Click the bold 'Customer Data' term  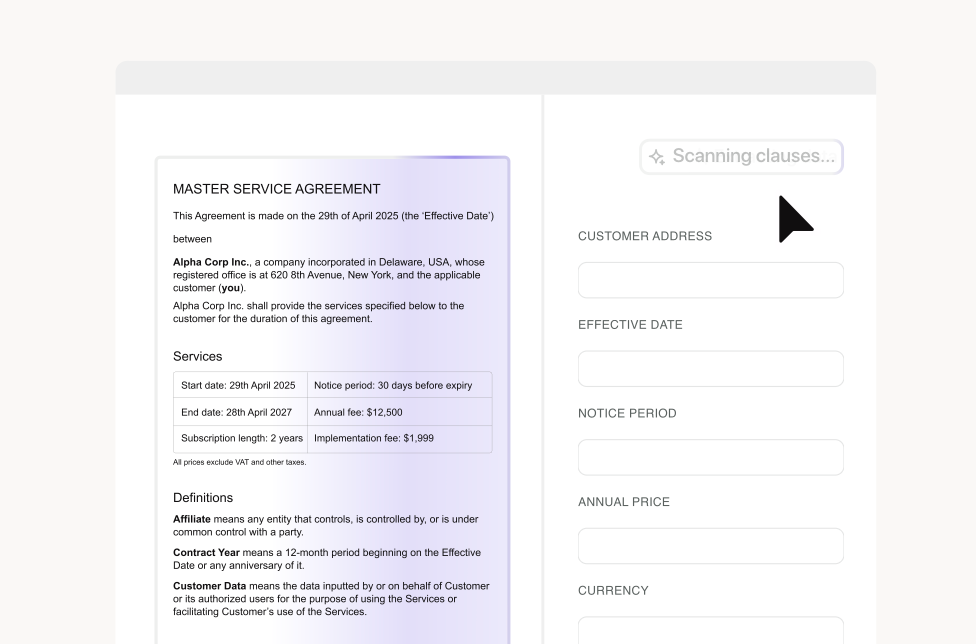coord(210,586)
